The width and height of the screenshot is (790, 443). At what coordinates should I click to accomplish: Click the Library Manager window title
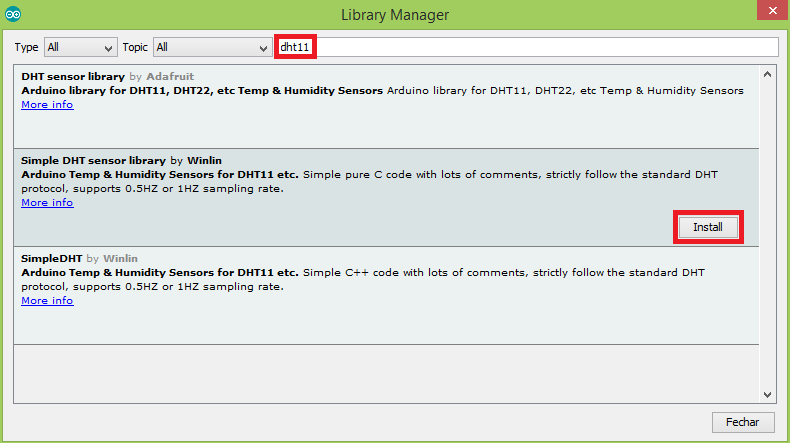click(x=395, y=15)
